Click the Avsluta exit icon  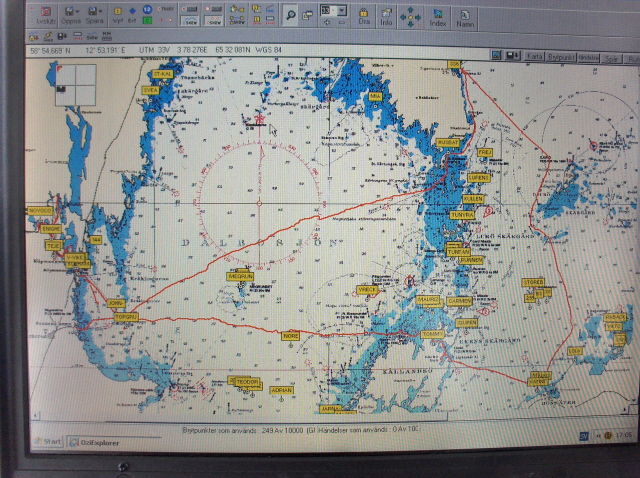pyautogui.click(x=48, y=15)
